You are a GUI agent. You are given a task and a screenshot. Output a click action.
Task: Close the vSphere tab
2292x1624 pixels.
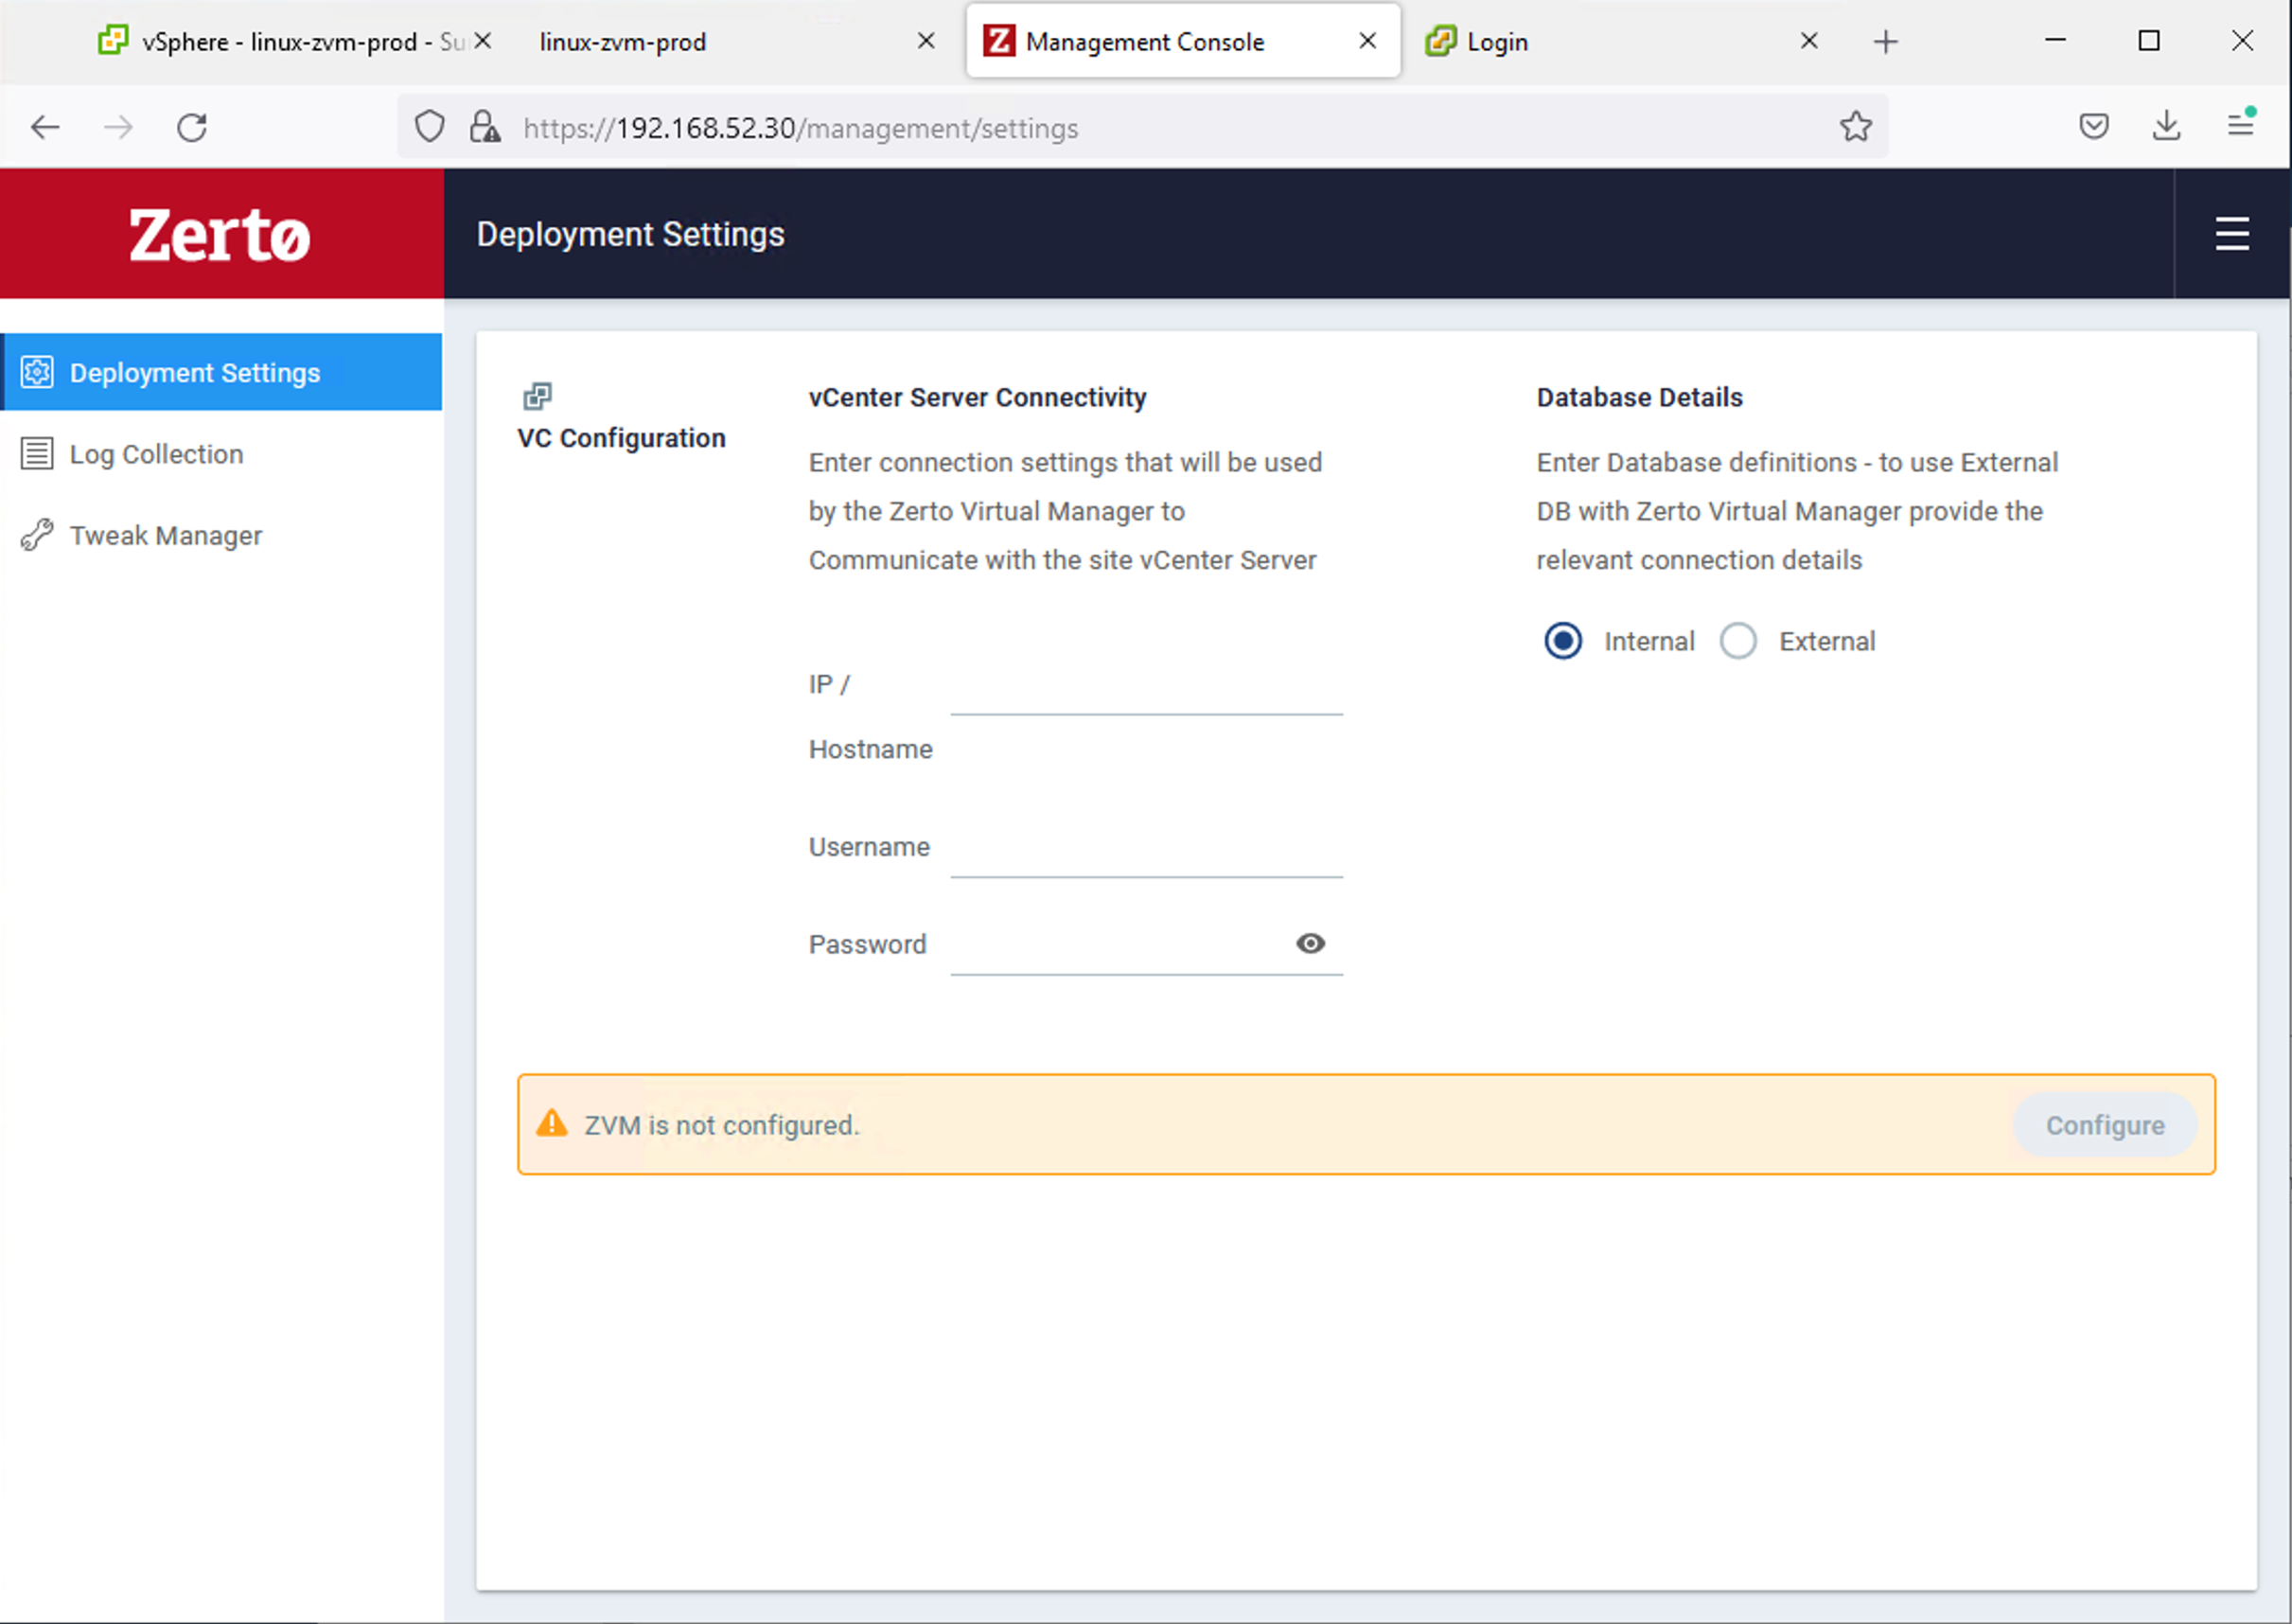483,41
